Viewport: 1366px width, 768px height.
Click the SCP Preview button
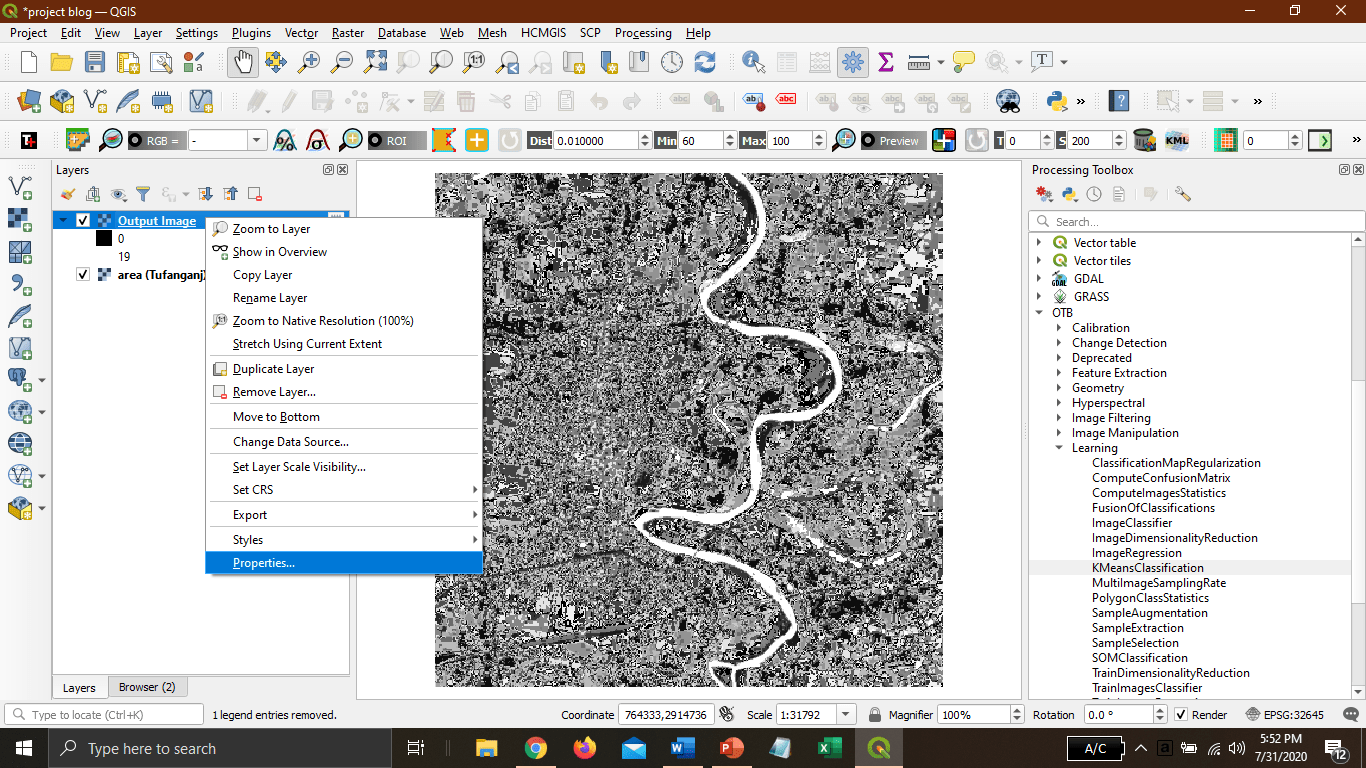(x=893, y=140)
